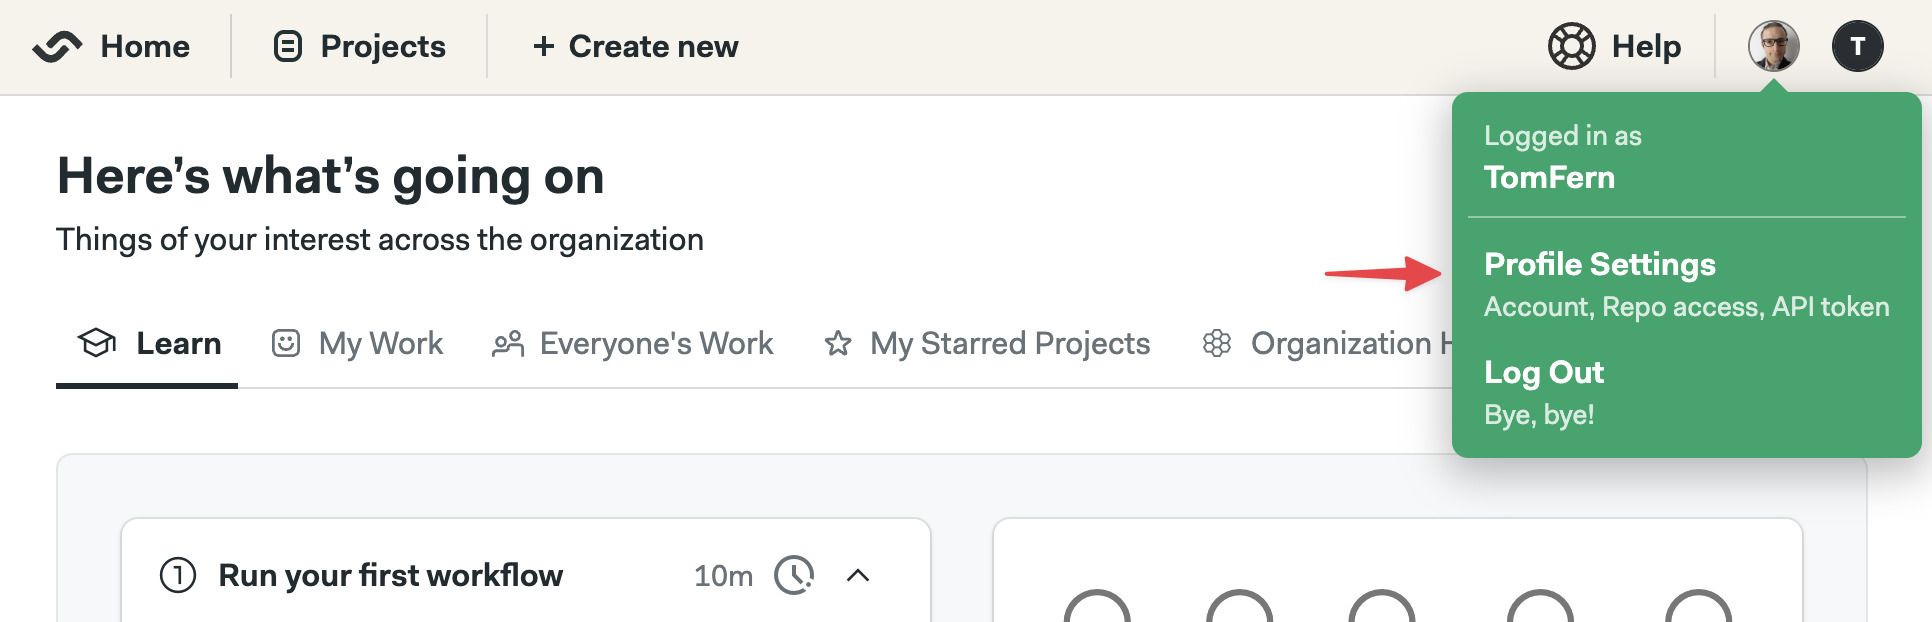Click the Organization tab flower icon

[x=1217, y=344]
